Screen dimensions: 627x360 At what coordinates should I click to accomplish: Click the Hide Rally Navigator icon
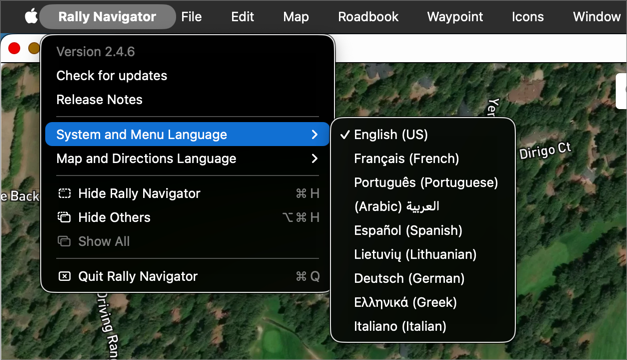pyautogui.click(x=64, y=194)
